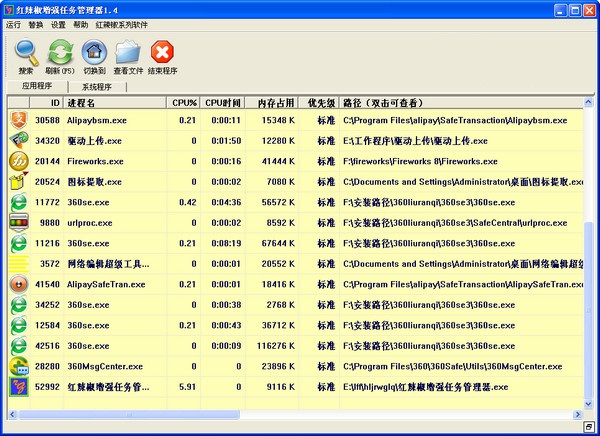Viewport: 600px width, 436px height.
Task: Click the 切换到 home toolbar icon
Action: pyautogui.click(x=94, y=52)
